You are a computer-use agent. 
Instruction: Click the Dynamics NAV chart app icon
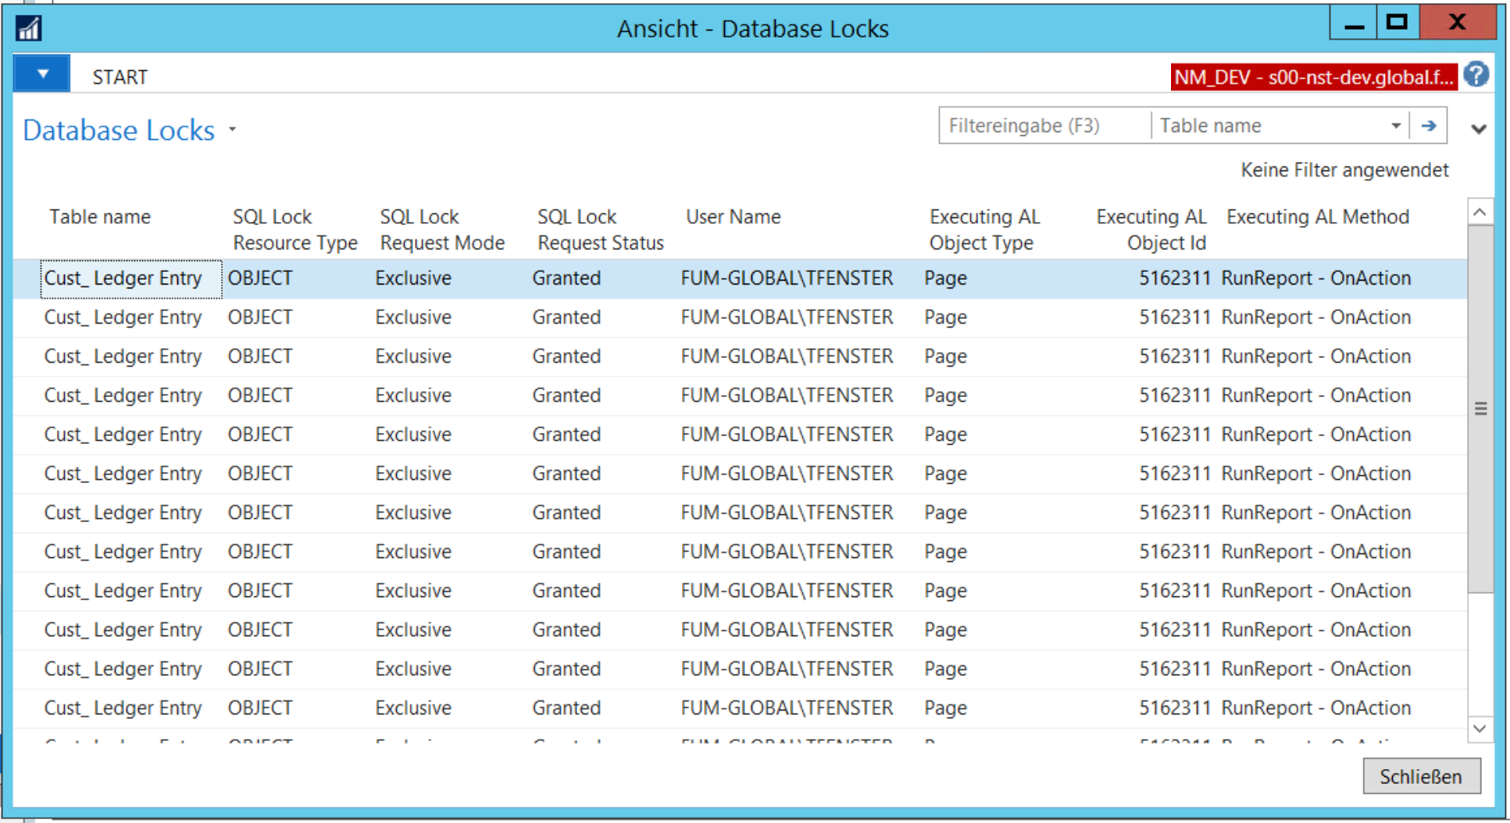[x=29, y=28]
